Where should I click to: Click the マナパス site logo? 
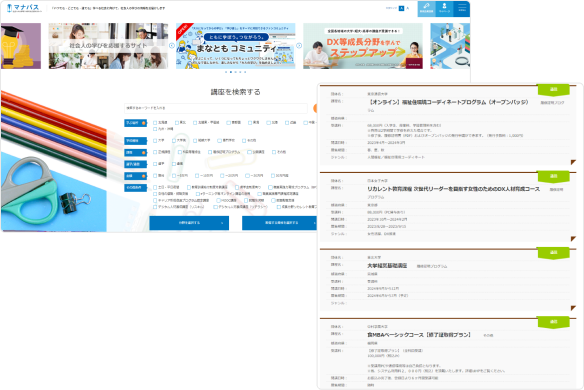[23, 8]
